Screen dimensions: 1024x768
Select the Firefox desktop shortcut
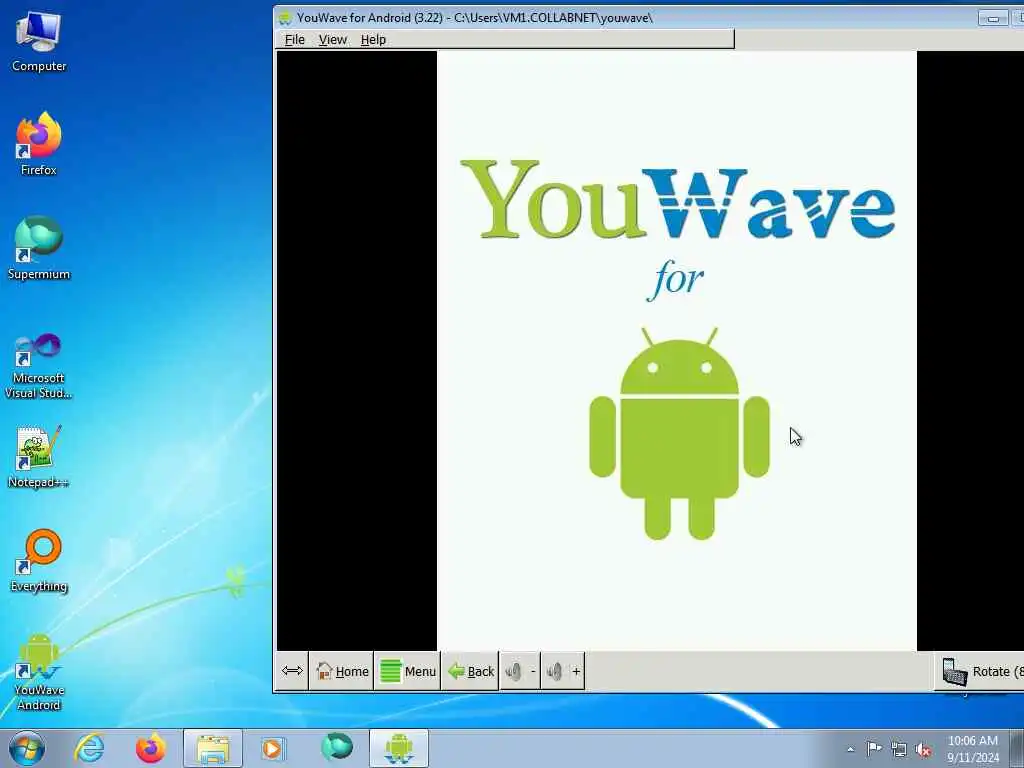tap(39, 144)
